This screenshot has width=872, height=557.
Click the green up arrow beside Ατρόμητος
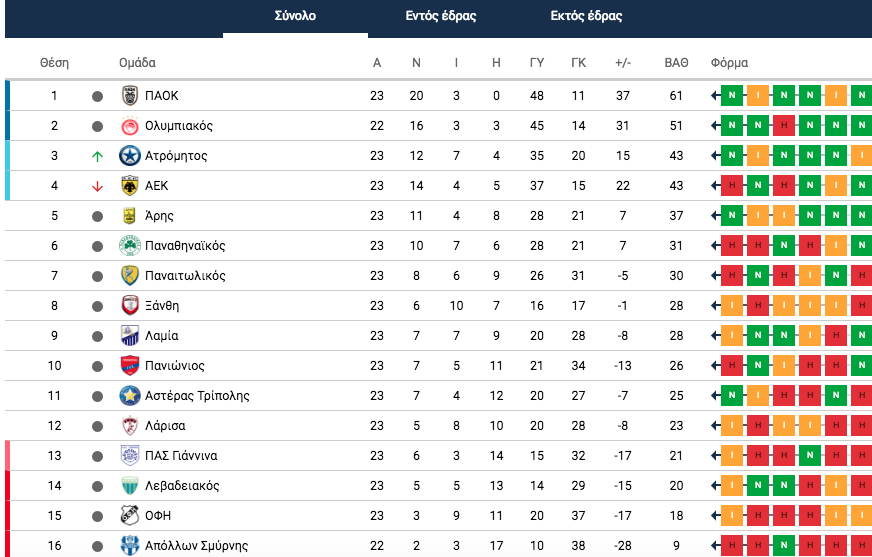pos(97,156)
